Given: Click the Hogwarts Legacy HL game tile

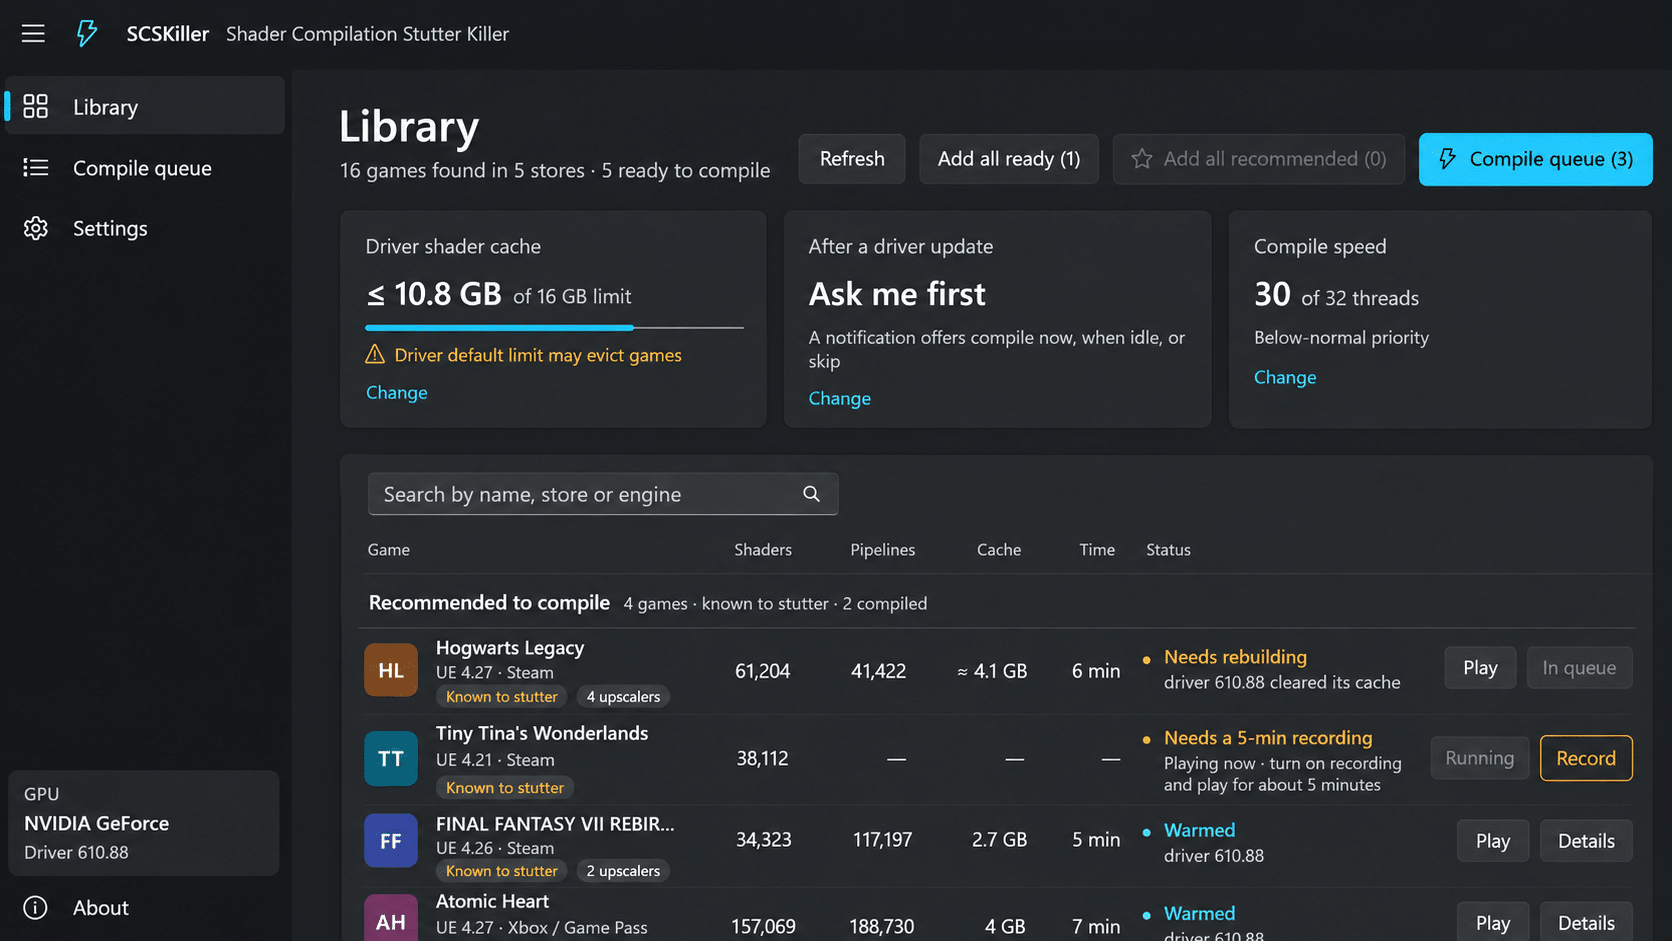Looking at the screenshot, I should click(x=391, y=670).
